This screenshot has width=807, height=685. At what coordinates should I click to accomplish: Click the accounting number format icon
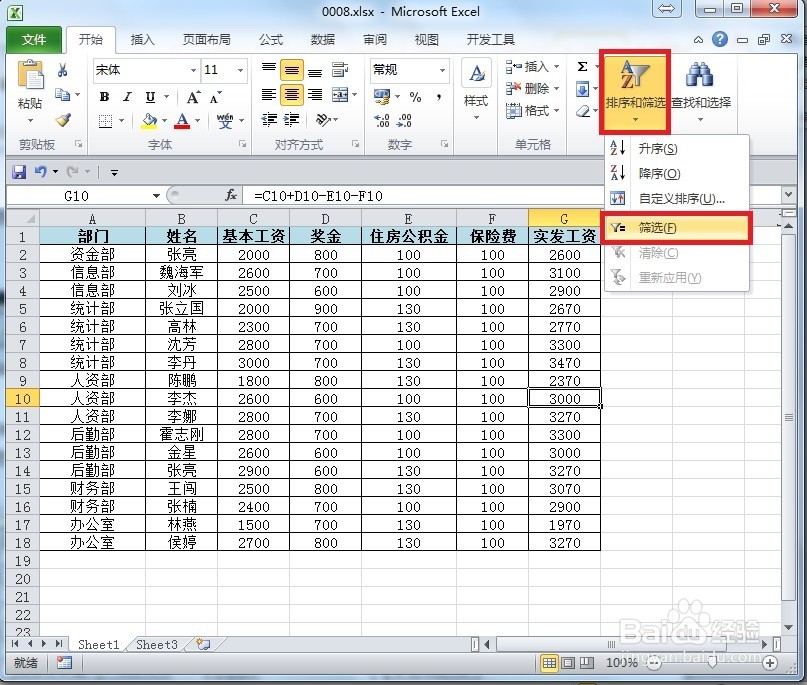[382, 96]
